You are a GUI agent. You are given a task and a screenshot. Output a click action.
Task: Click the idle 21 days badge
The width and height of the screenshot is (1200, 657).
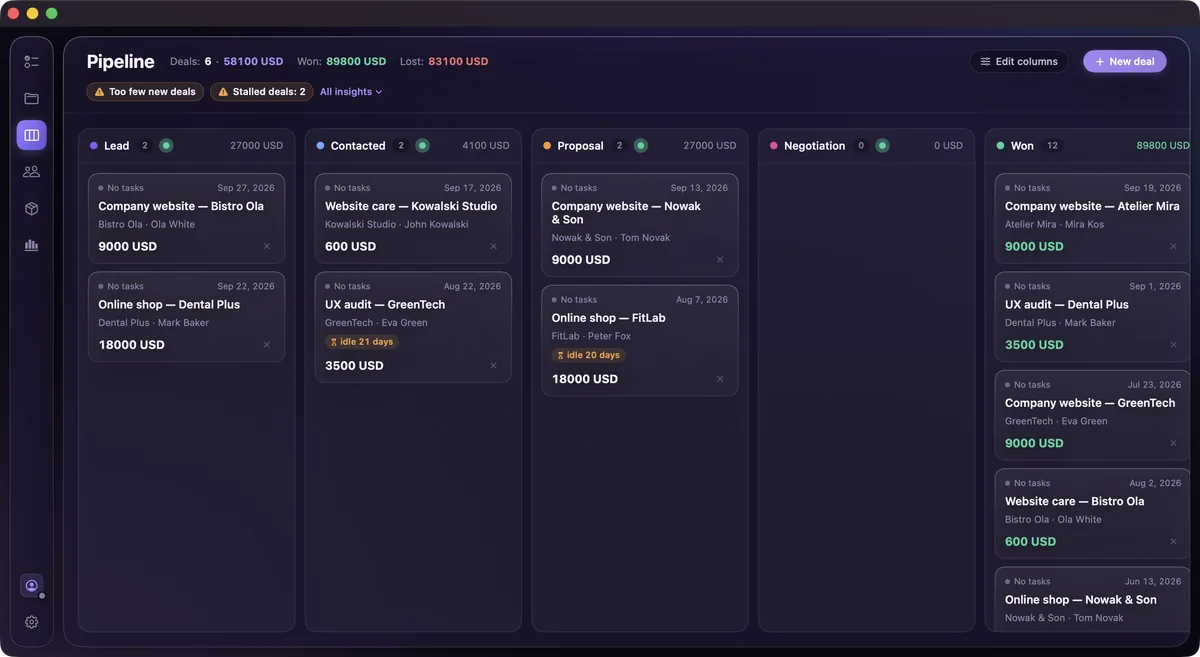(362, 342)
